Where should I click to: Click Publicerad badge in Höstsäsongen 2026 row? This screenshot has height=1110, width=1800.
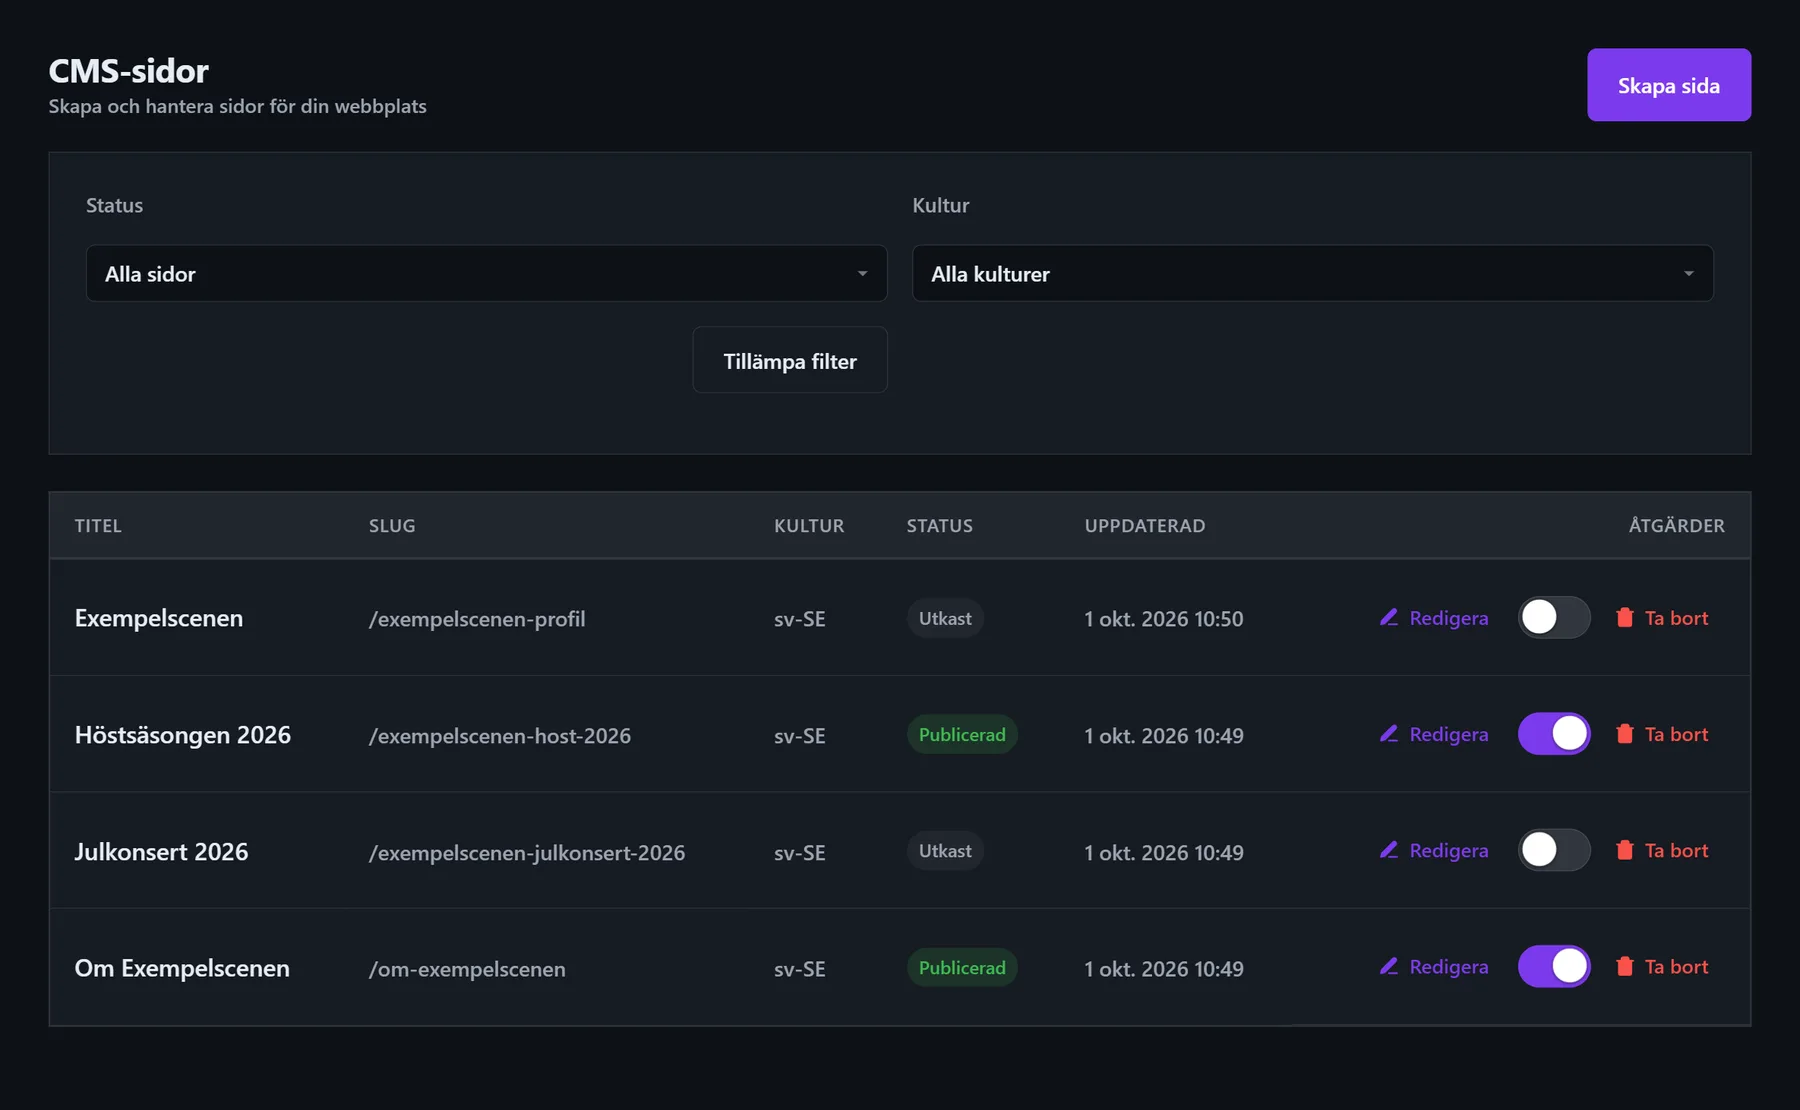[x=962, y=734]
